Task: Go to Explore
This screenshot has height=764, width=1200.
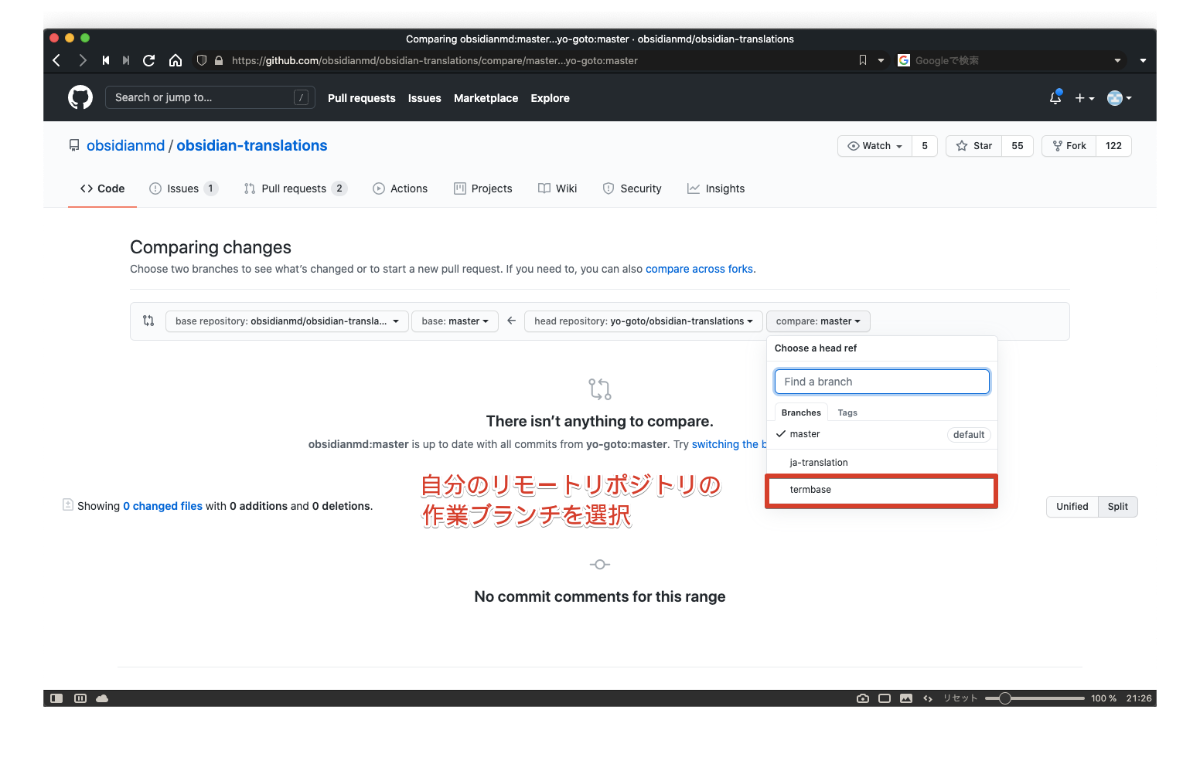Action: [550, 98]
